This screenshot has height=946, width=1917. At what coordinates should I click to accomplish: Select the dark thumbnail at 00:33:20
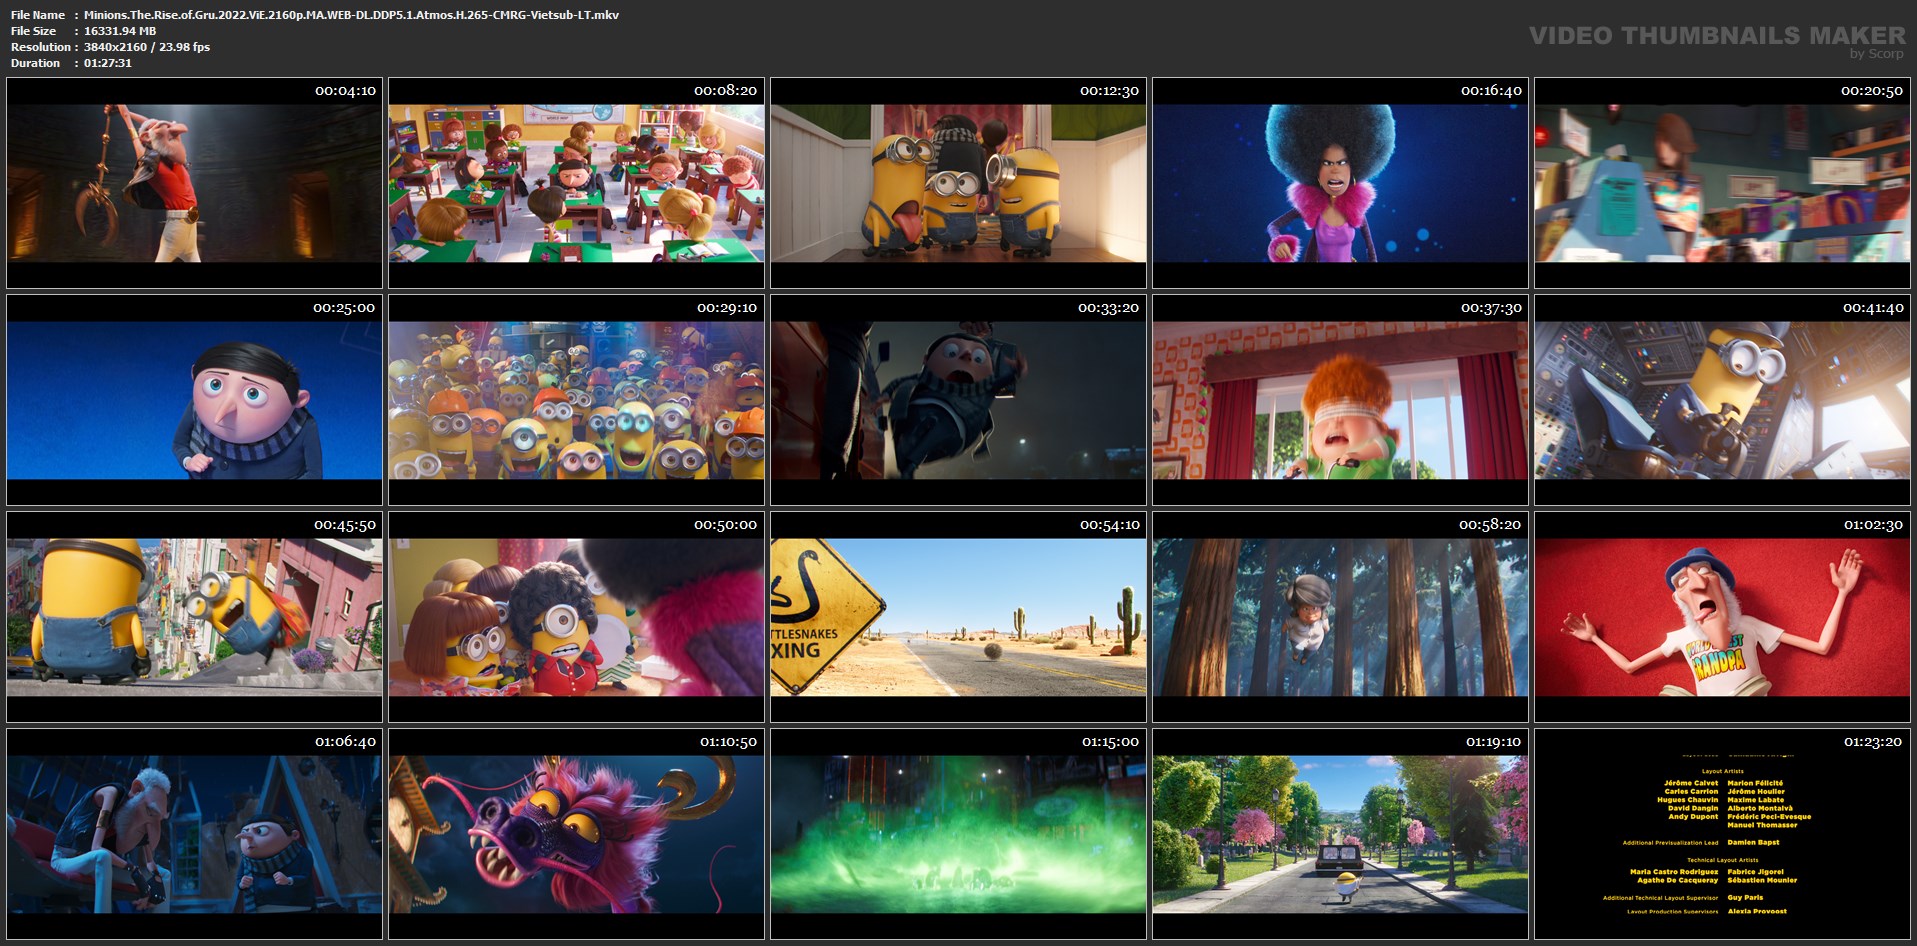pos(958,400)
